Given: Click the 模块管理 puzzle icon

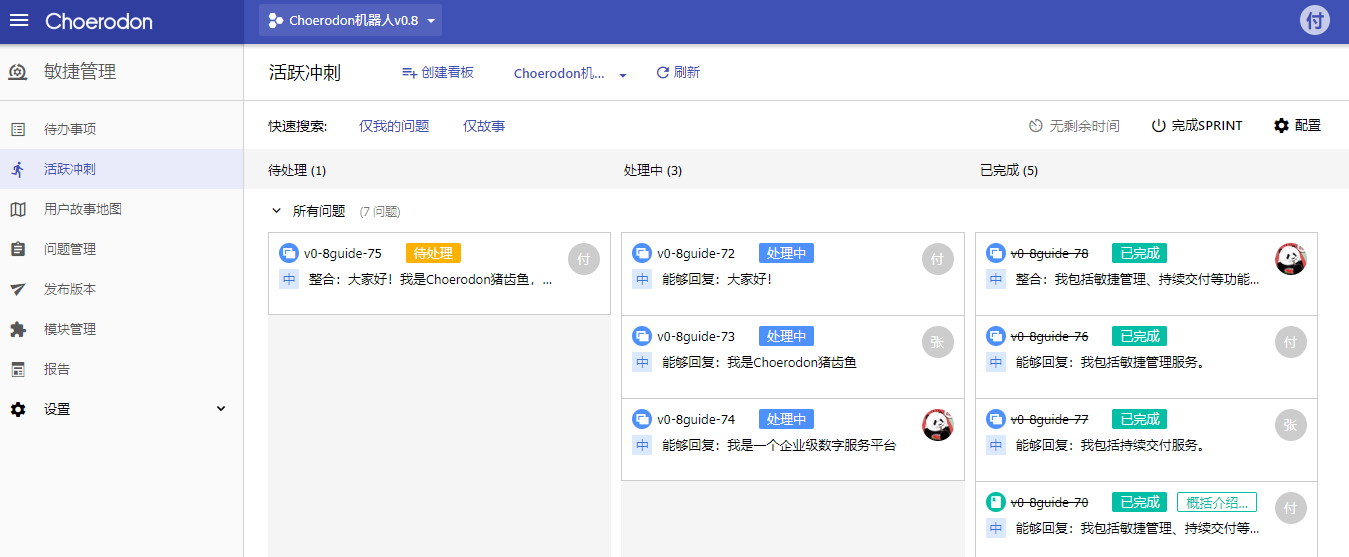Looking at the screenshot, I should point(18,329).
